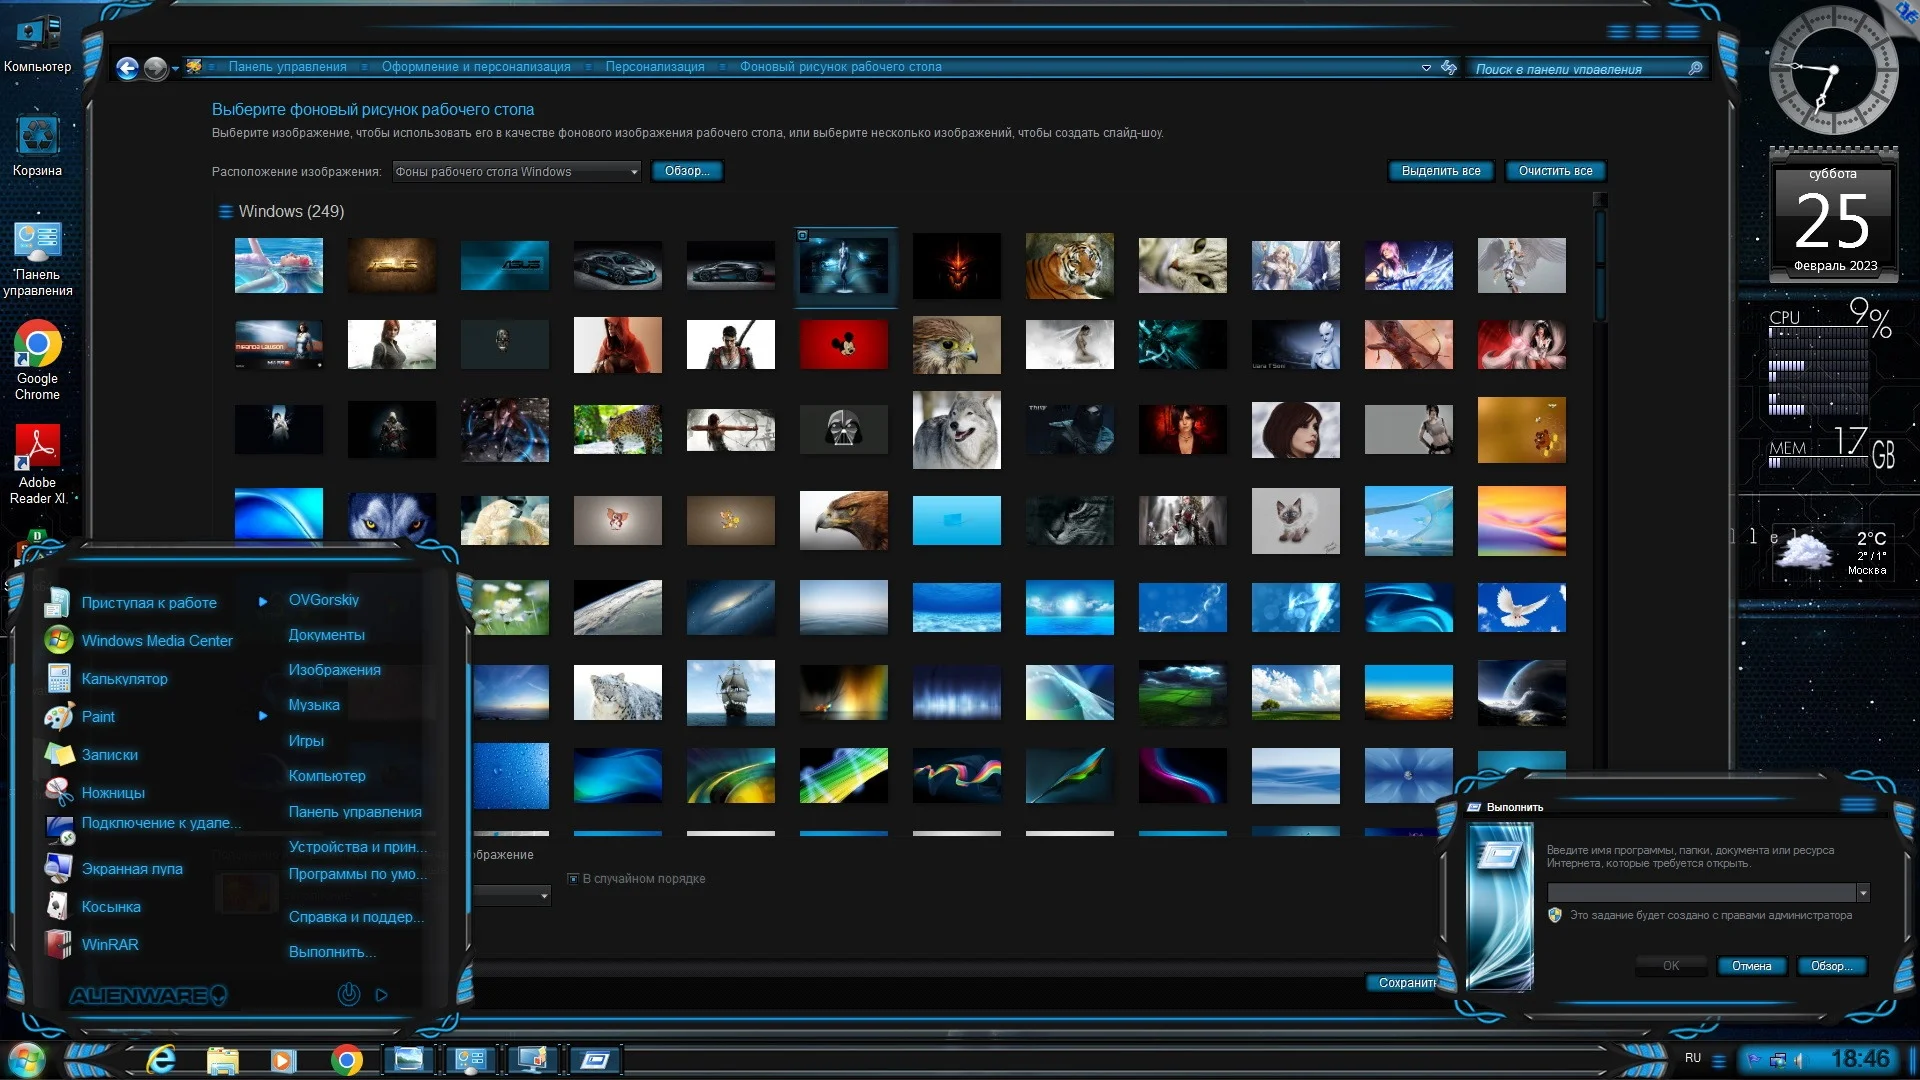1920x1080 pixels.
Task: Click the power shutdown icon in the Start menu
Action: click(x=348, y=994)
